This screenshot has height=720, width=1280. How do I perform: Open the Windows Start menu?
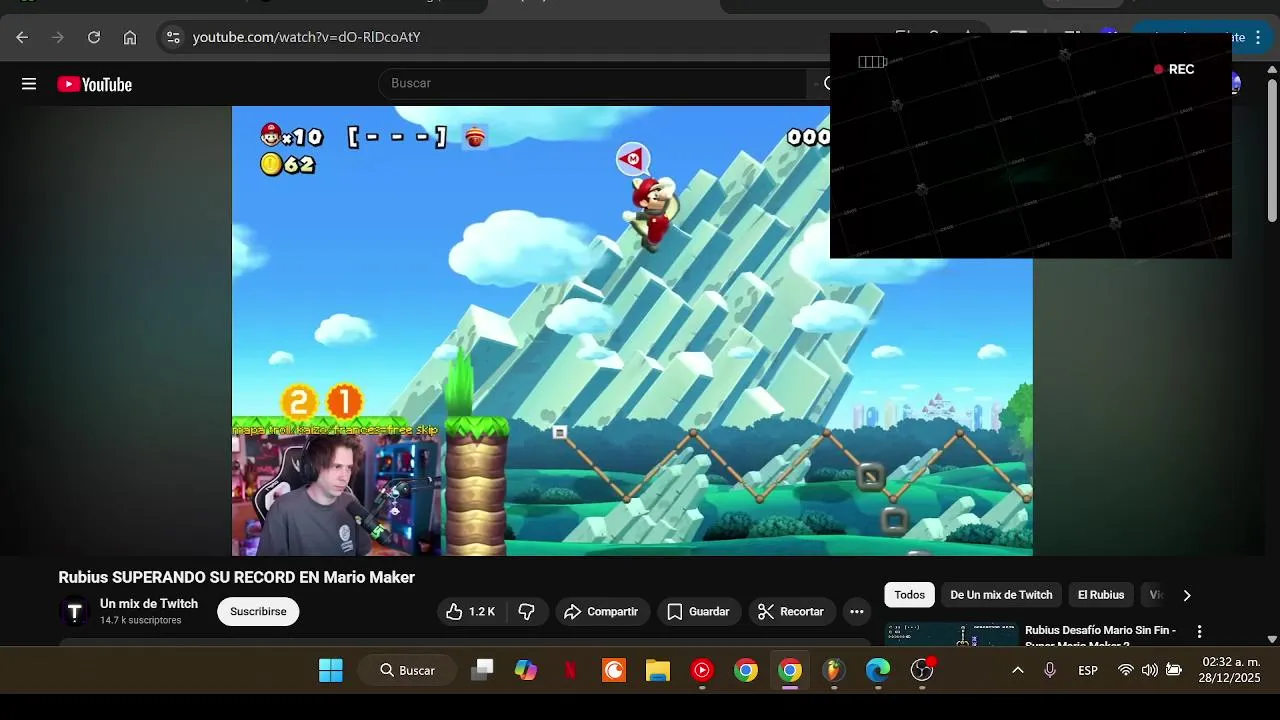point(331,670)
